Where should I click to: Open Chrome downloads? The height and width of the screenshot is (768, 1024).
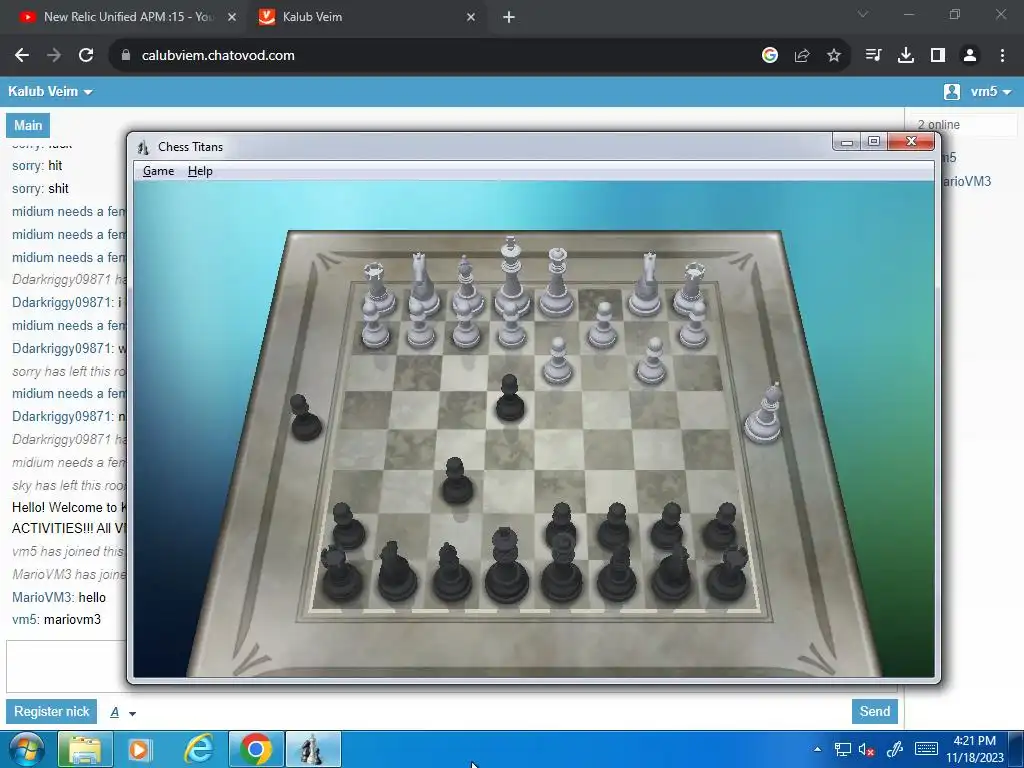coord(905,56)
